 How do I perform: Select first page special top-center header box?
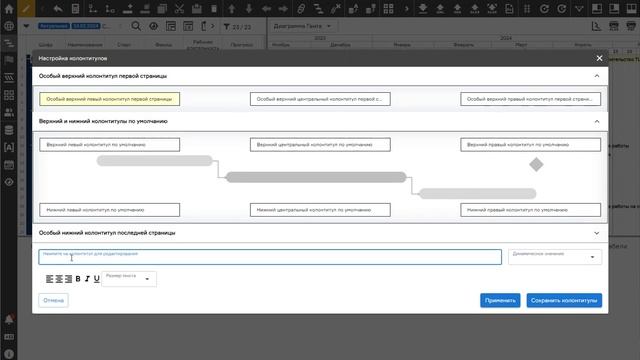[x=320, y=99]
